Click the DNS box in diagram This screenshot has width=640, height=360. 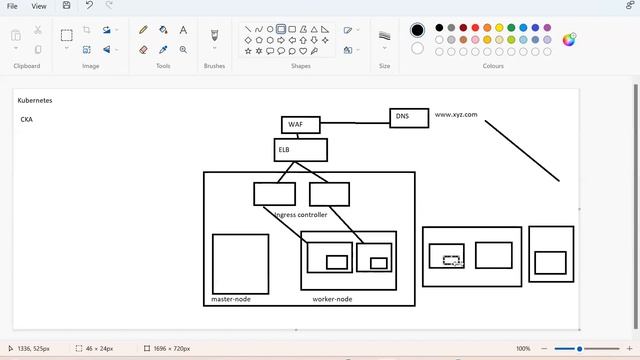409,118
